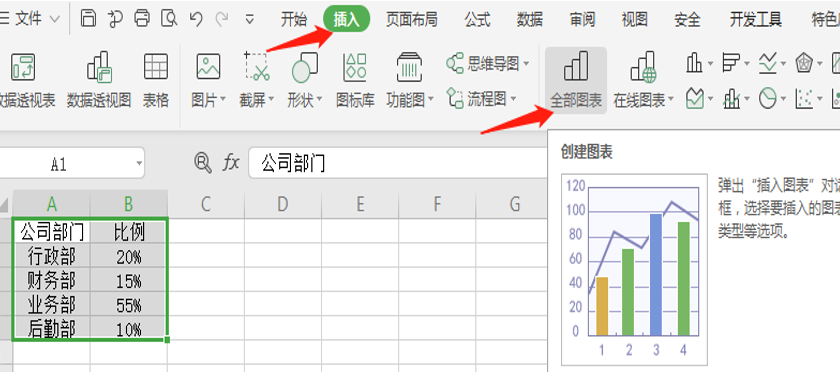Select column B header
840x372 pixels.
coord(129,204)
